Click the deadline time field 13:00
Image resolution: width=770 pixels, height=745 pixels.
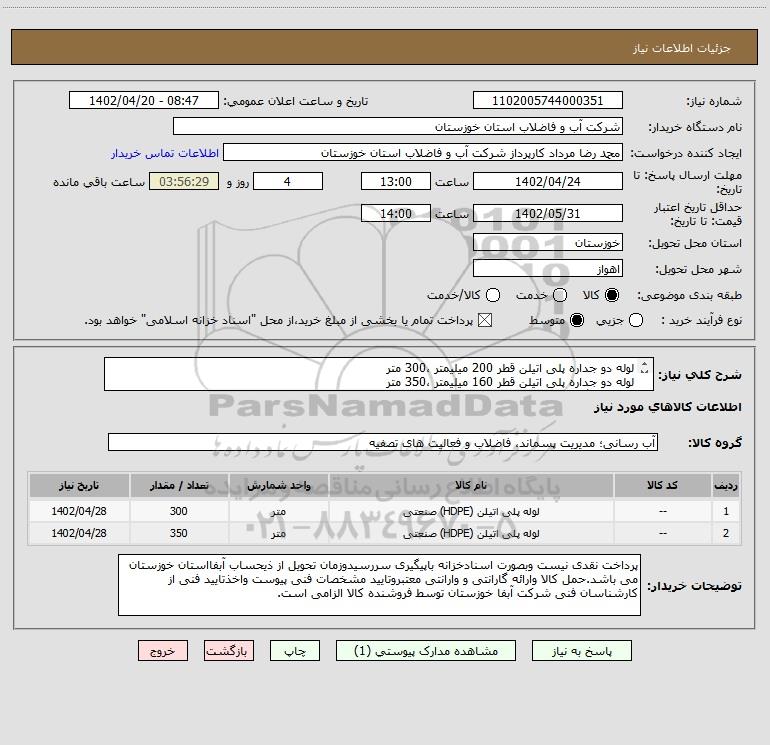coord(396,181)
